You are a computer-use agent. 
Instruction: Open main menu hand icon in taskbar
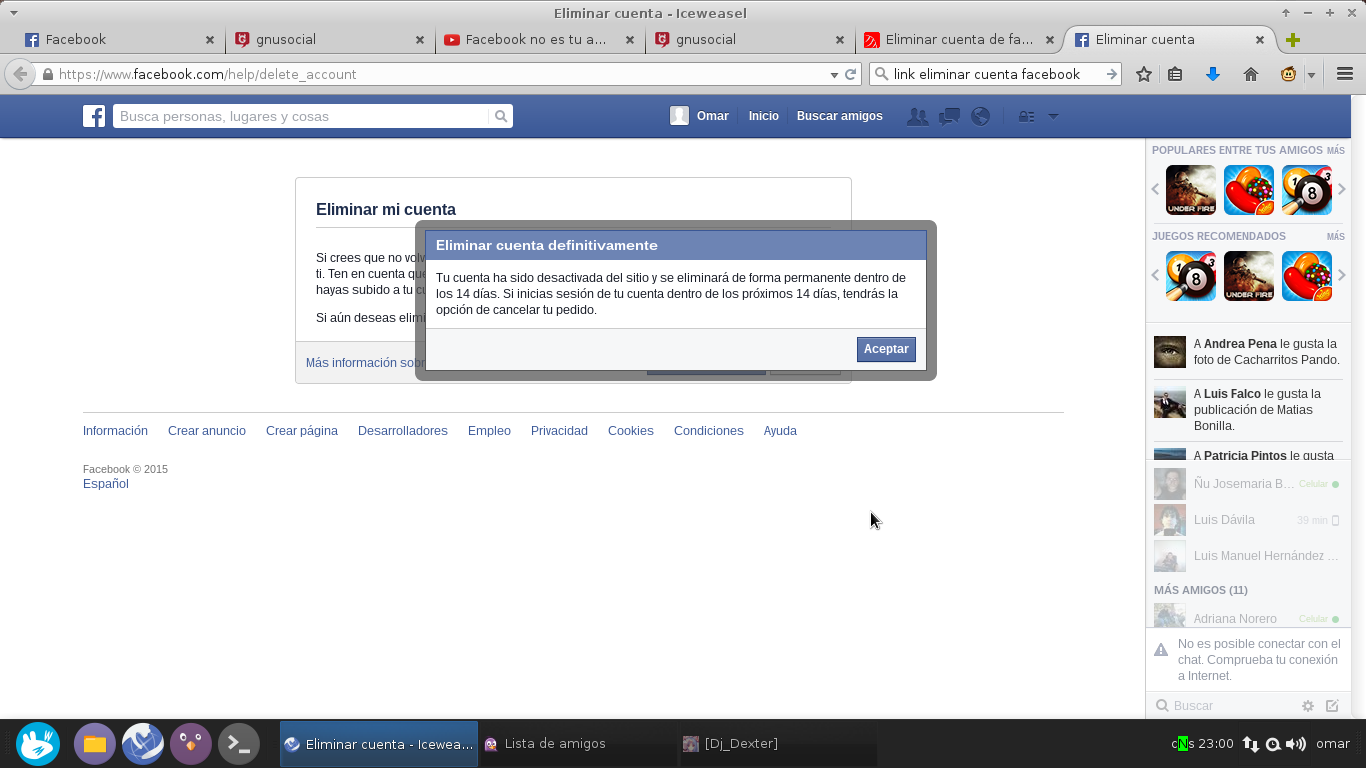click(38, 744)
